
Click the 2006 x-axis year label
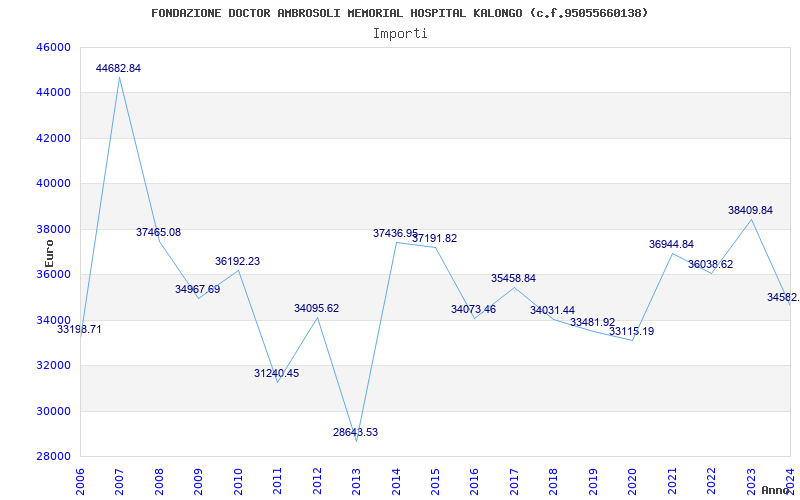[80, 482]
